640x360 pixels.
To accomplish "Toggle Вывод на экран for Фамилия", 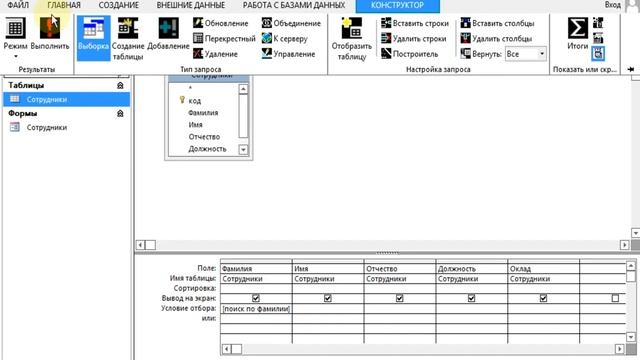I will pos(256,298).
